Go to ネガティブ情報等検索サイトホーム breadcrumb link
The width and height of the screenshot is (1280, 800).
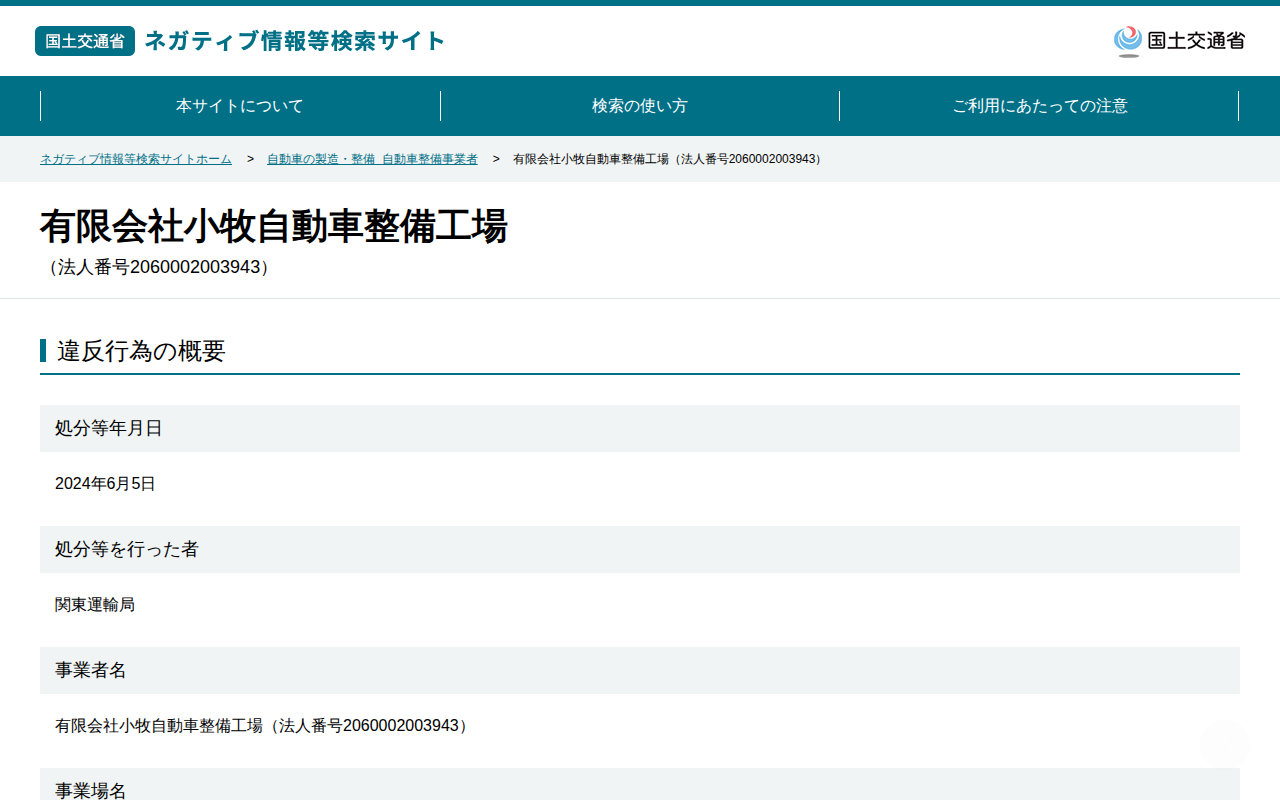[x=136, y=159]
